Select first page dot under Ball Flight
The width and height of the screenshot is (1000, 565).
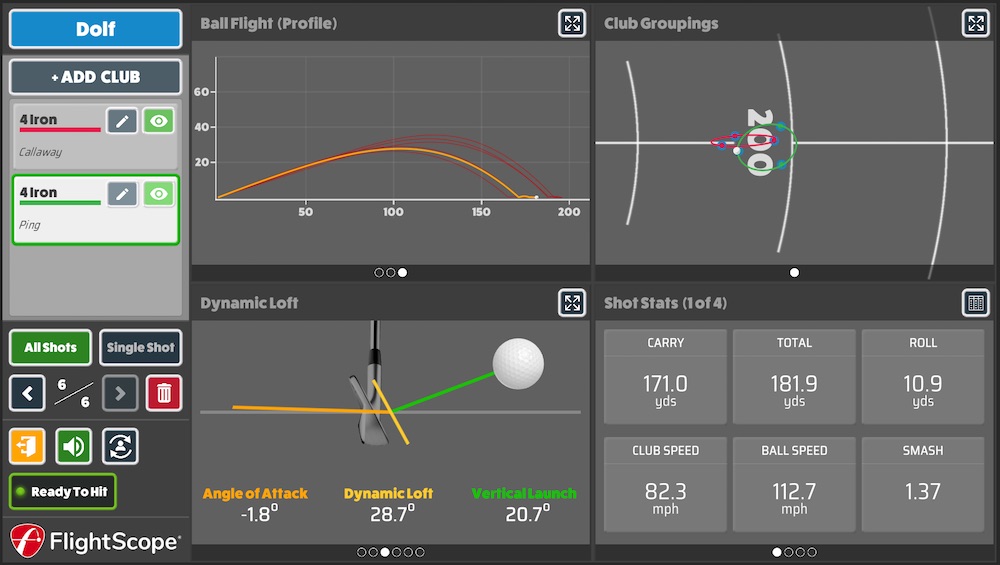[379, 272]
